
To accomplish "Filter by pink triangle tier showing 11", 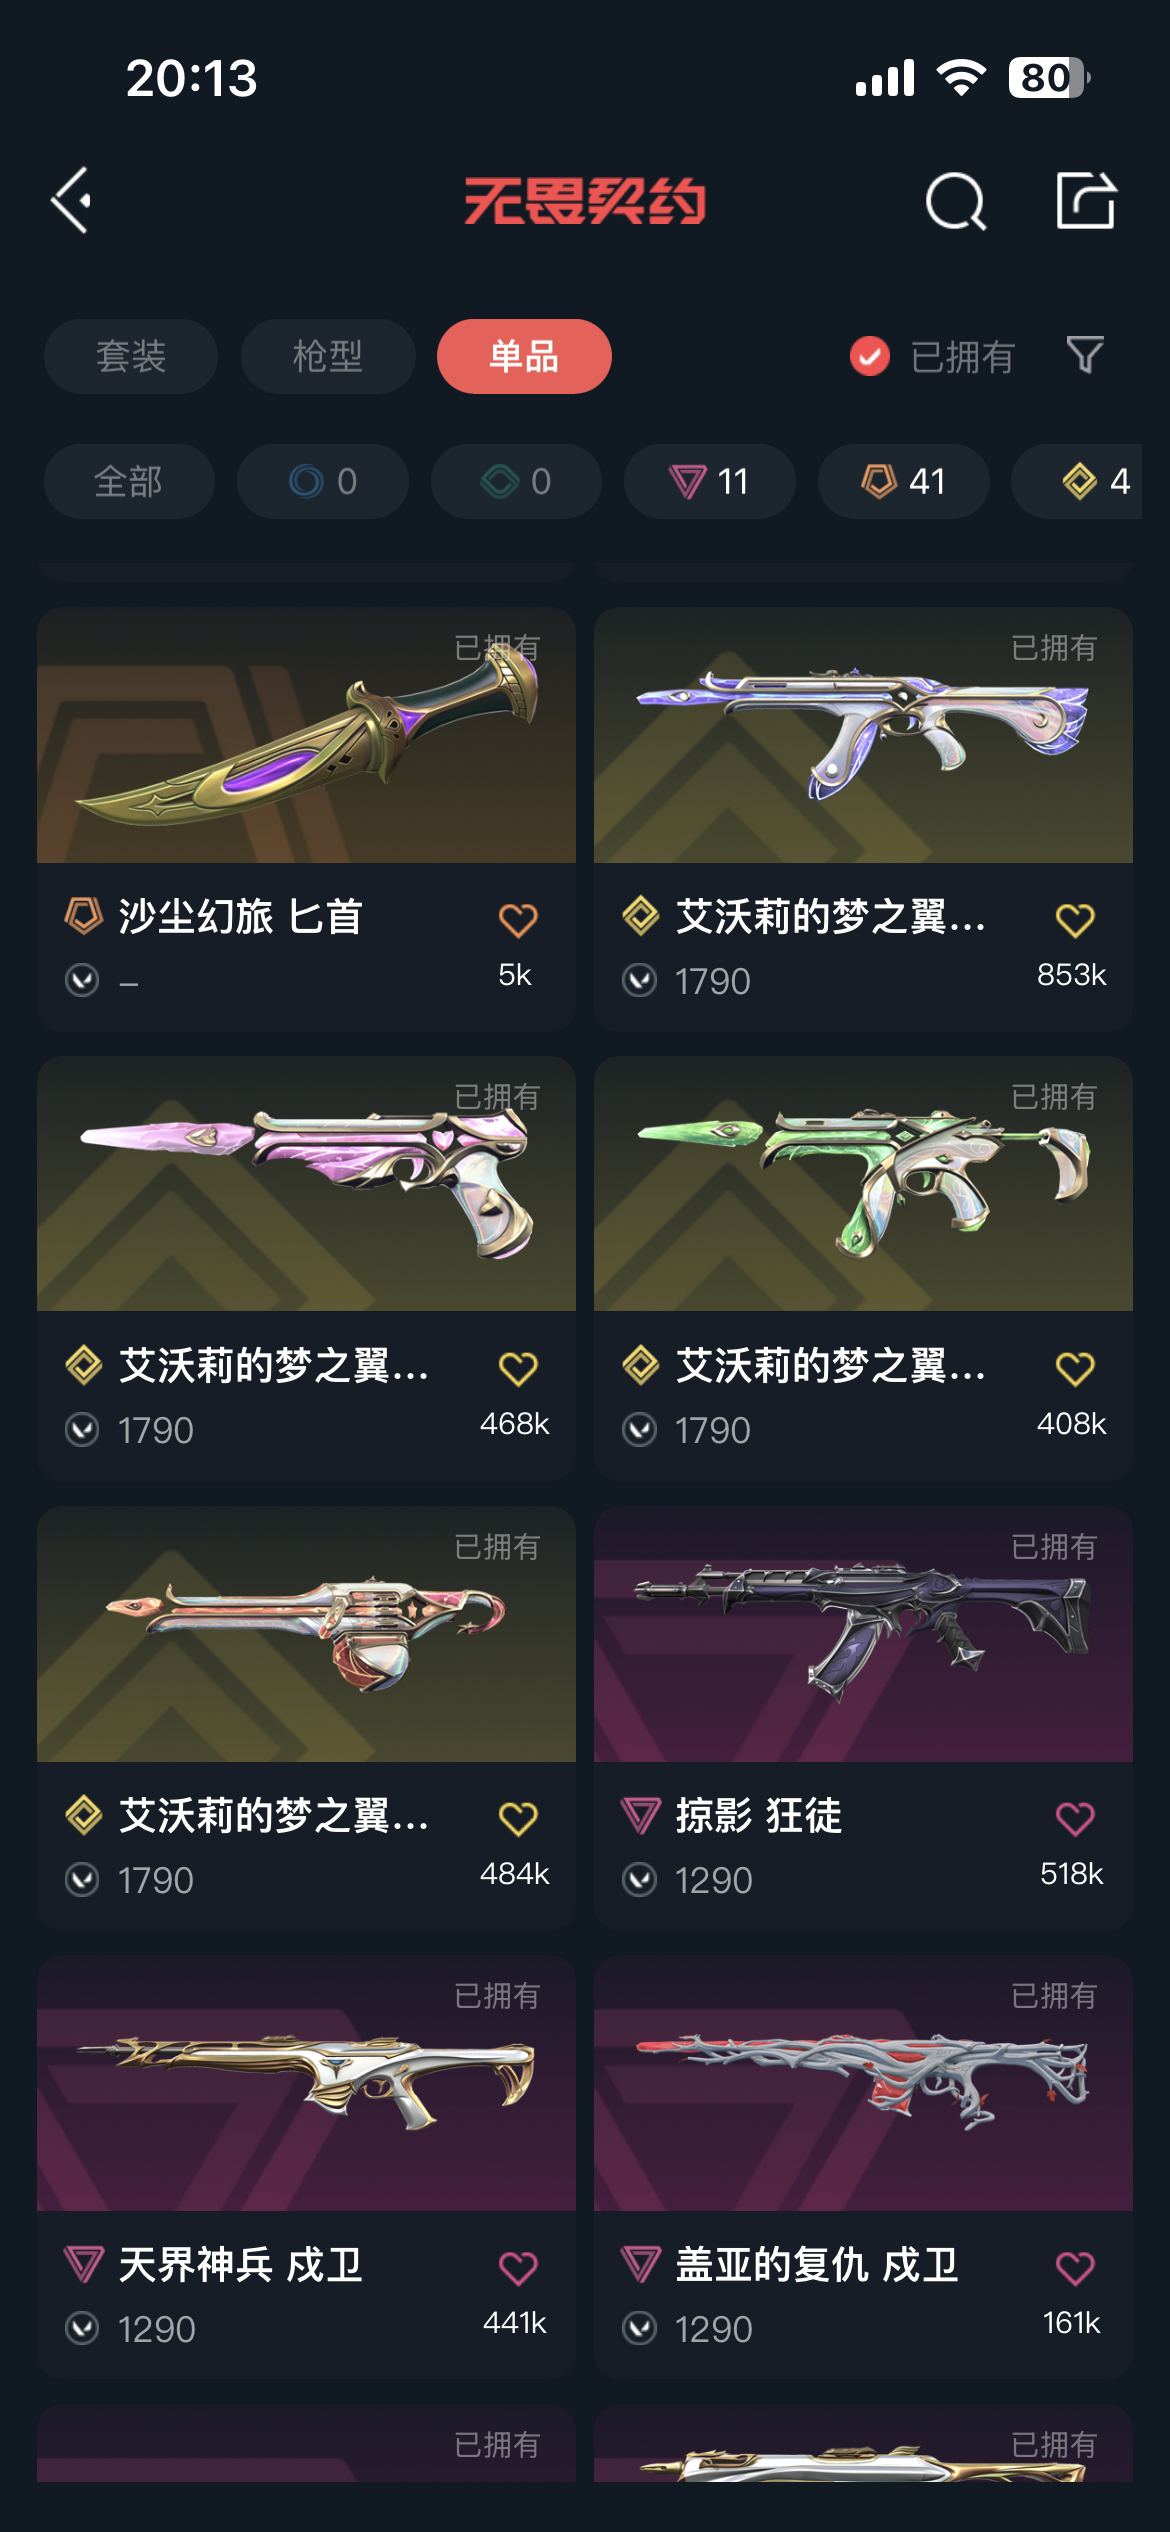I will pyautogui.click(x=710, y=481).
